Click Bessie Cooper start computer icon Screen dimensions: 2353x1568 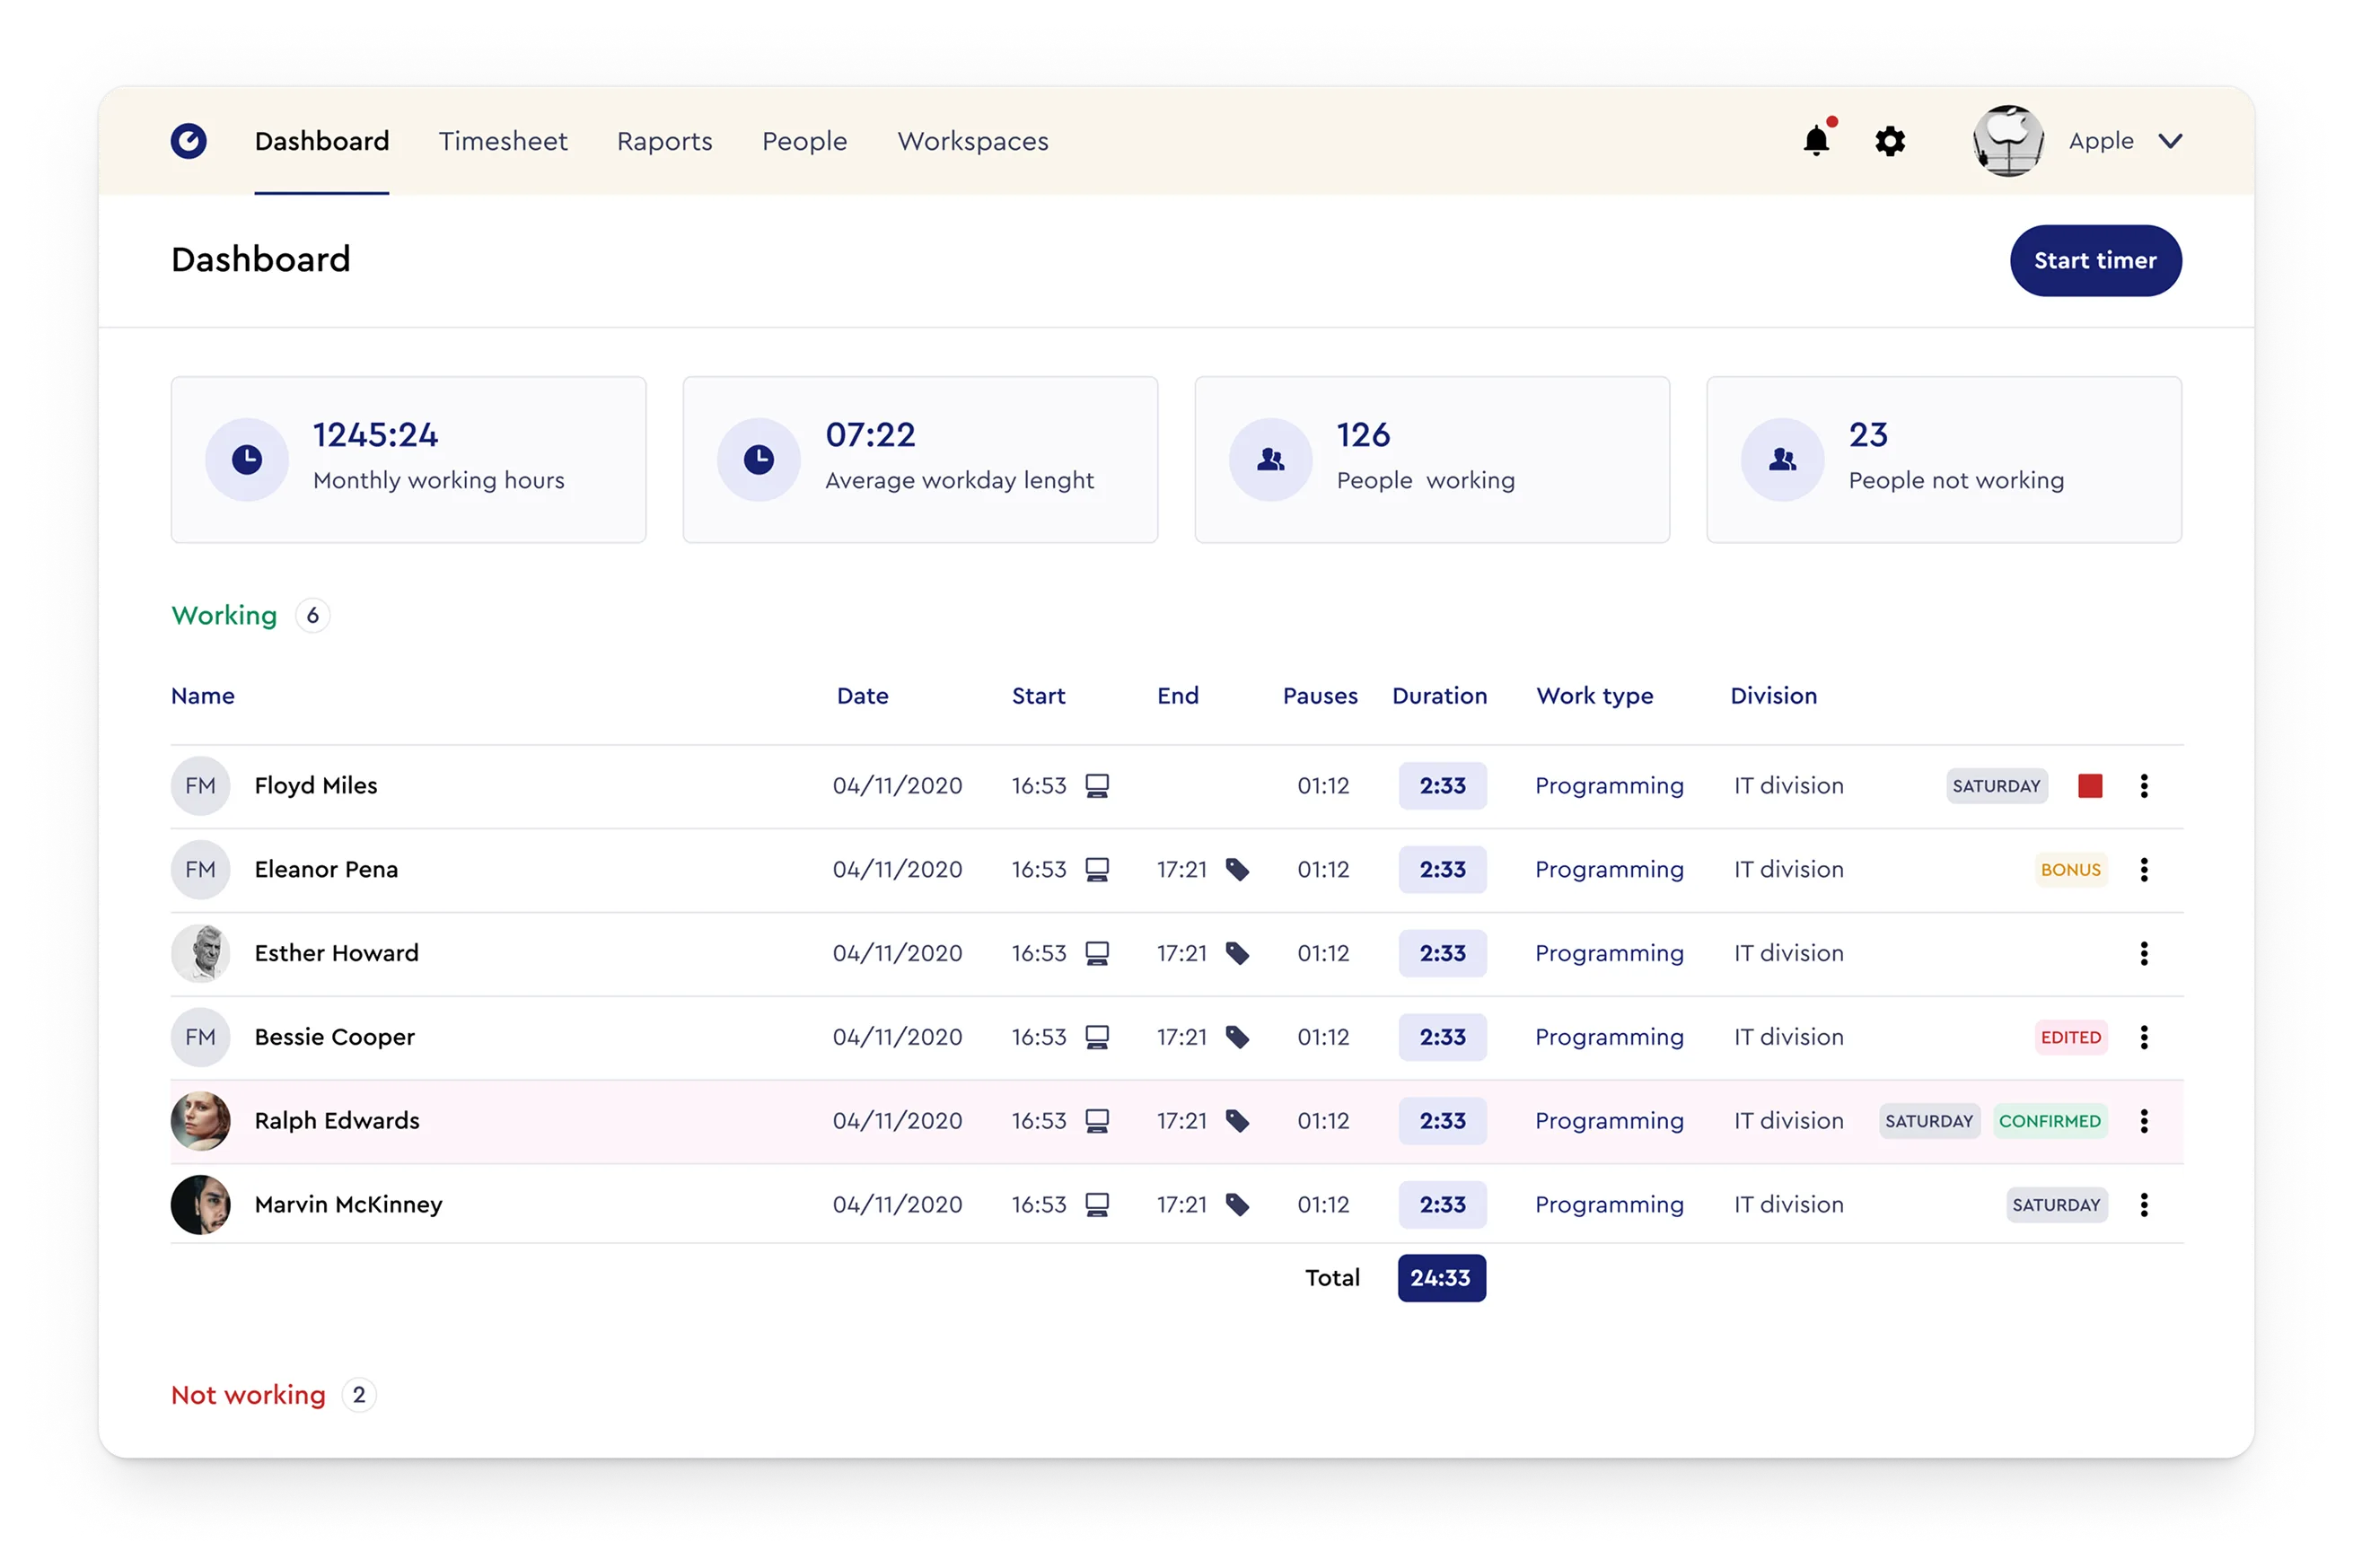pyautogui.click(x=1097, y=1037)
